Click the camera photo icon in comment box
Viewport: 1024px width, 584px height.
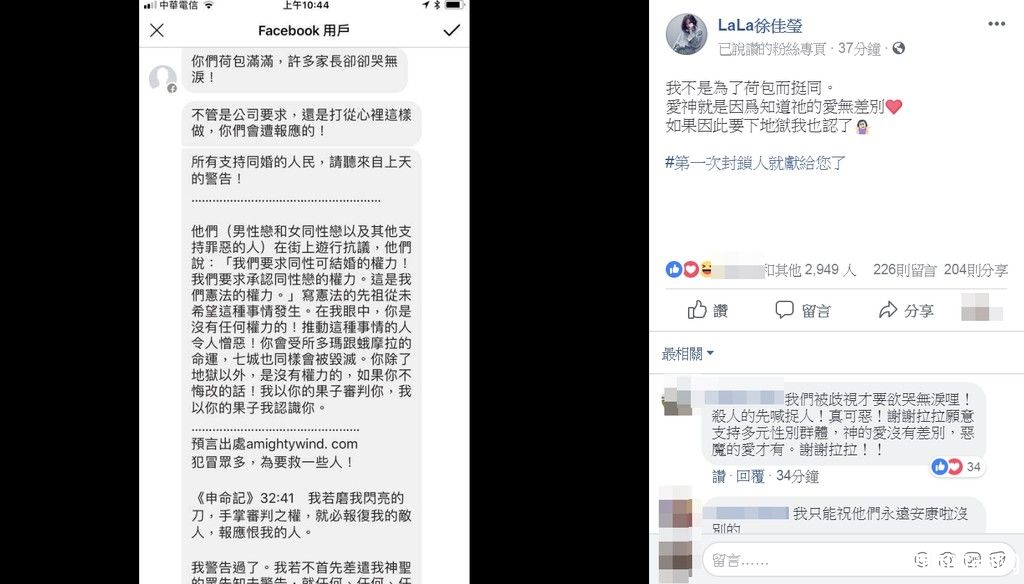tap(947, 559)
